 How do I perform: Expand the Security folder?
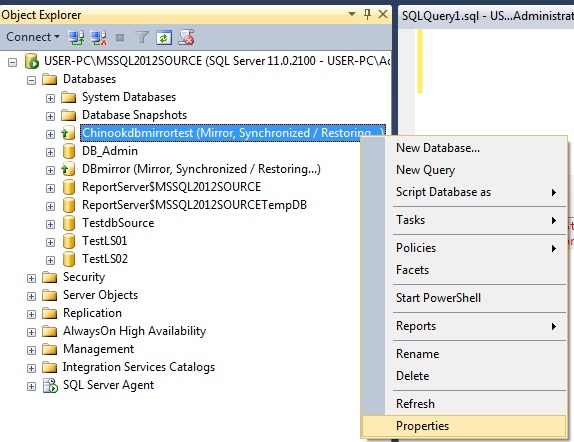tap(31, 278)
